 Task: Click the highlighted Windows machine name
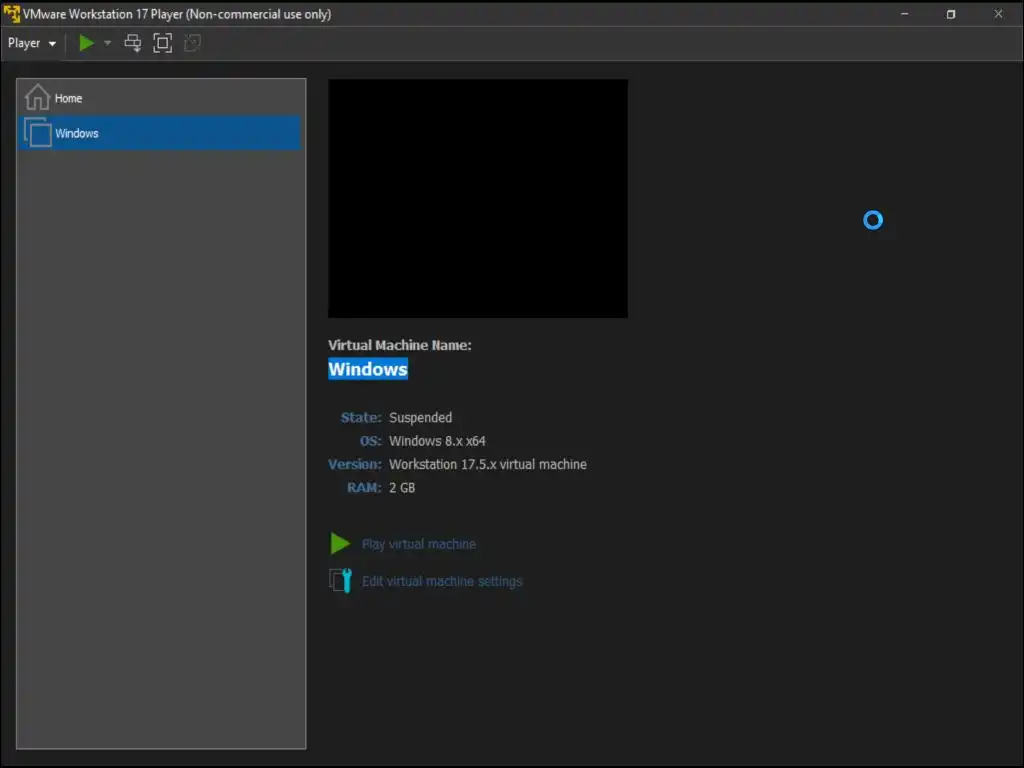point(368,369)
